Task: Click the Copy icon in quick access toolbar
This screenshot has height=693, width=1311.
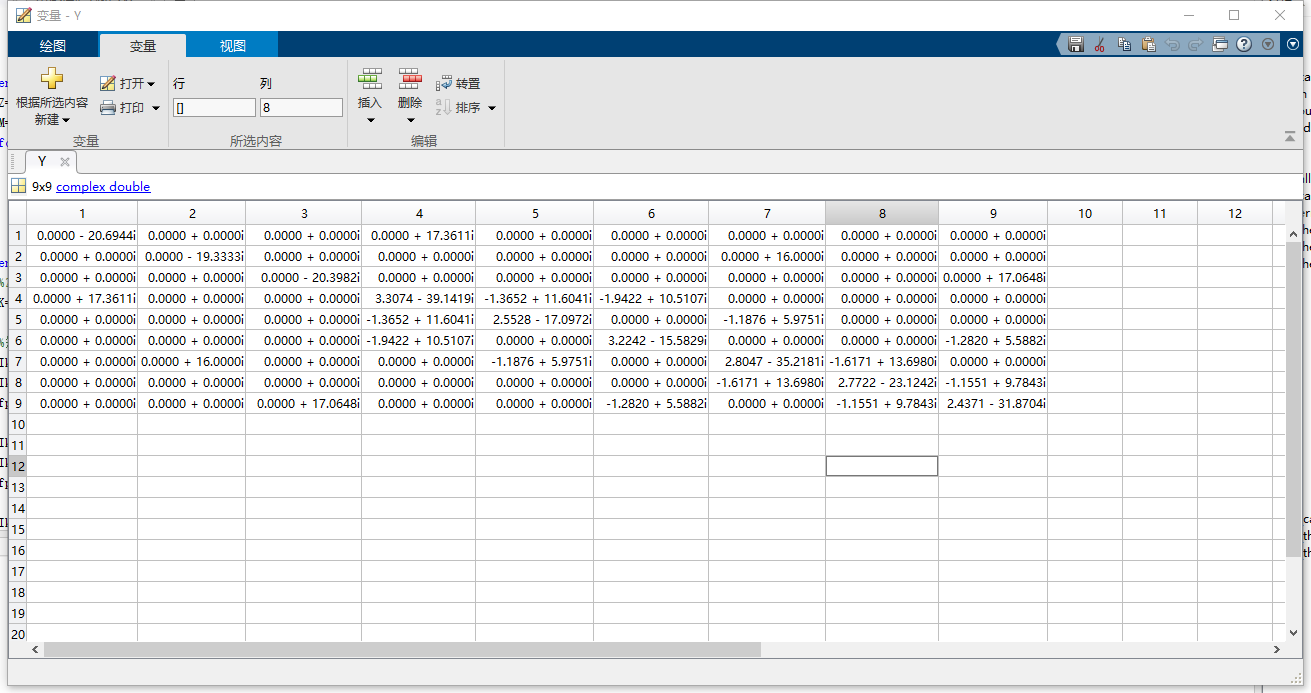Action: pos(1124,44)
